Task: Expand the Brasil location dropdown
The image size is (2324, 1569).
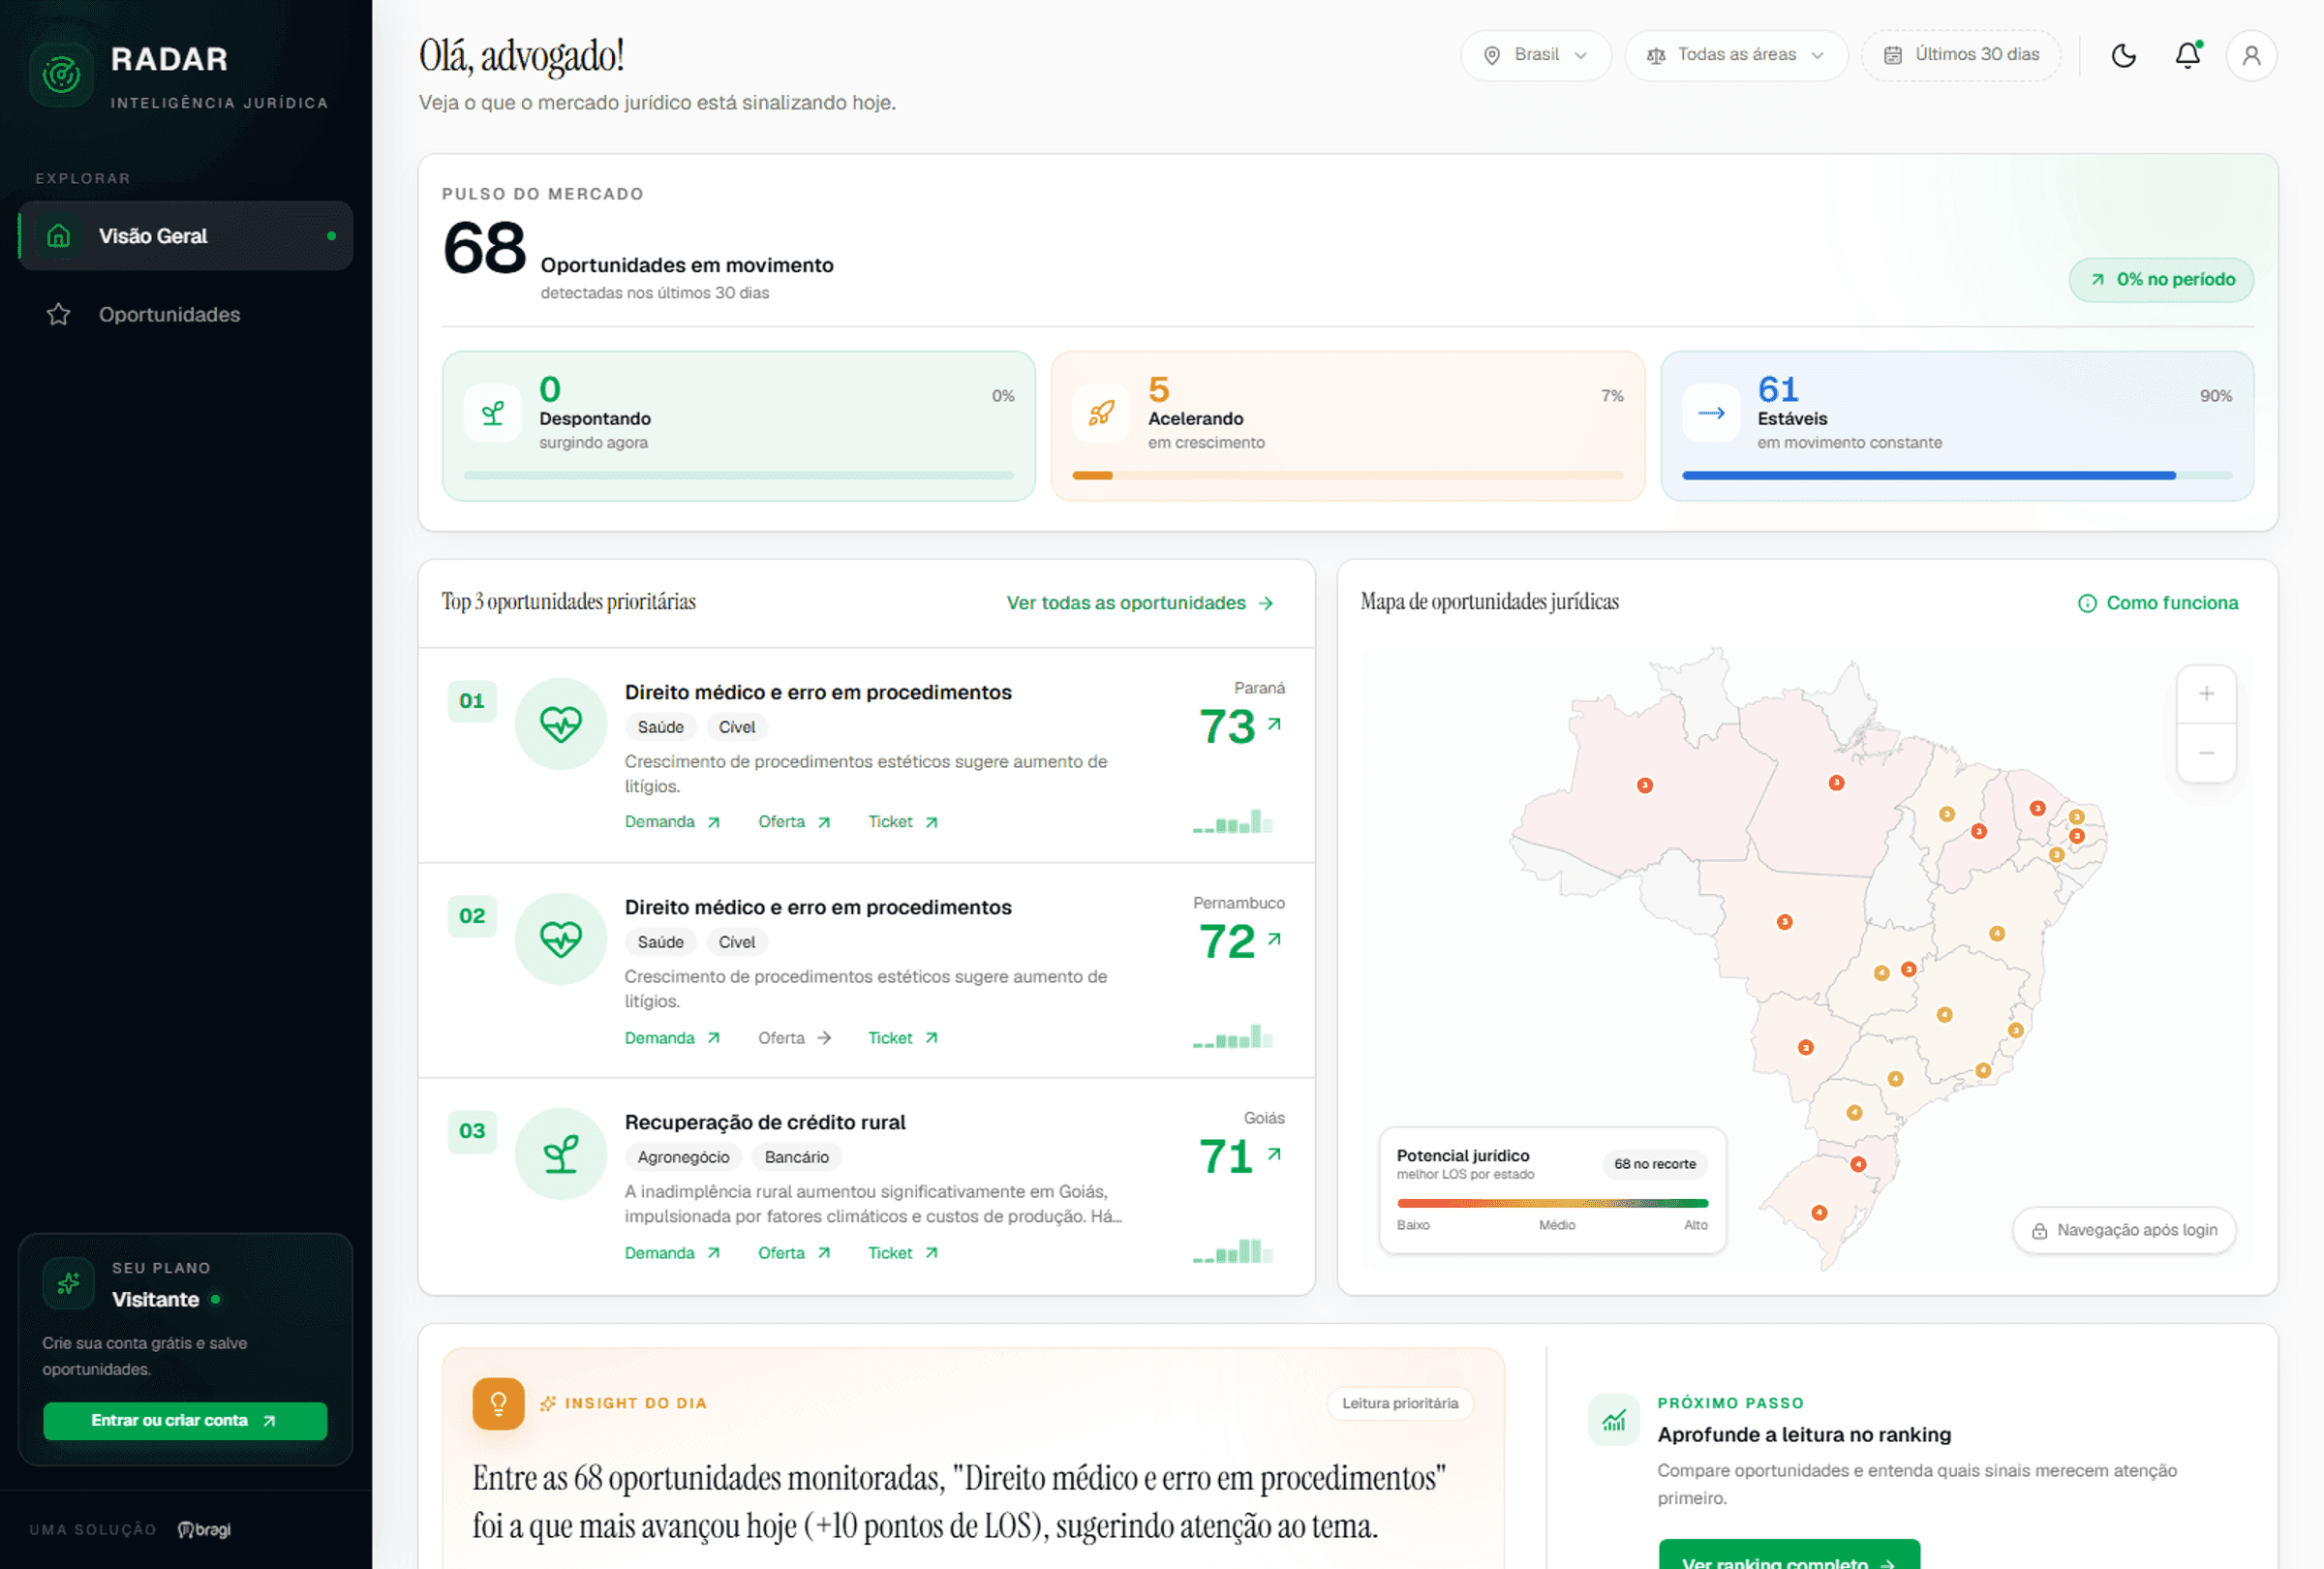Action: pos(1536,55)
